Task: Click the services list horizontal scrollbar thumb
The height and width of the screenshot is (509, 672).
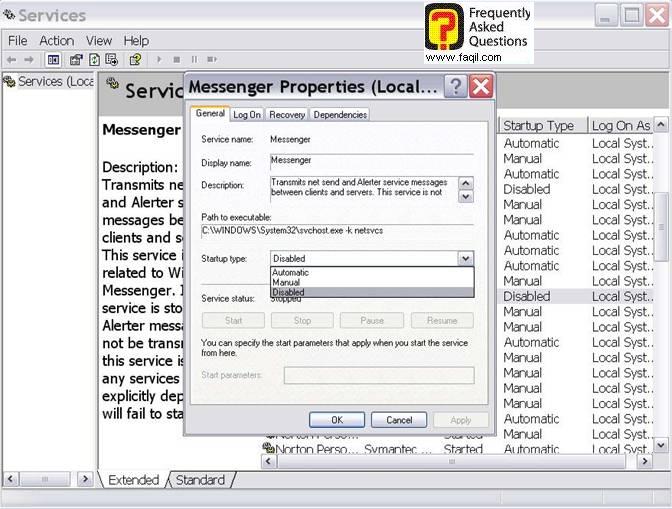Action: (x=452, y=461)
